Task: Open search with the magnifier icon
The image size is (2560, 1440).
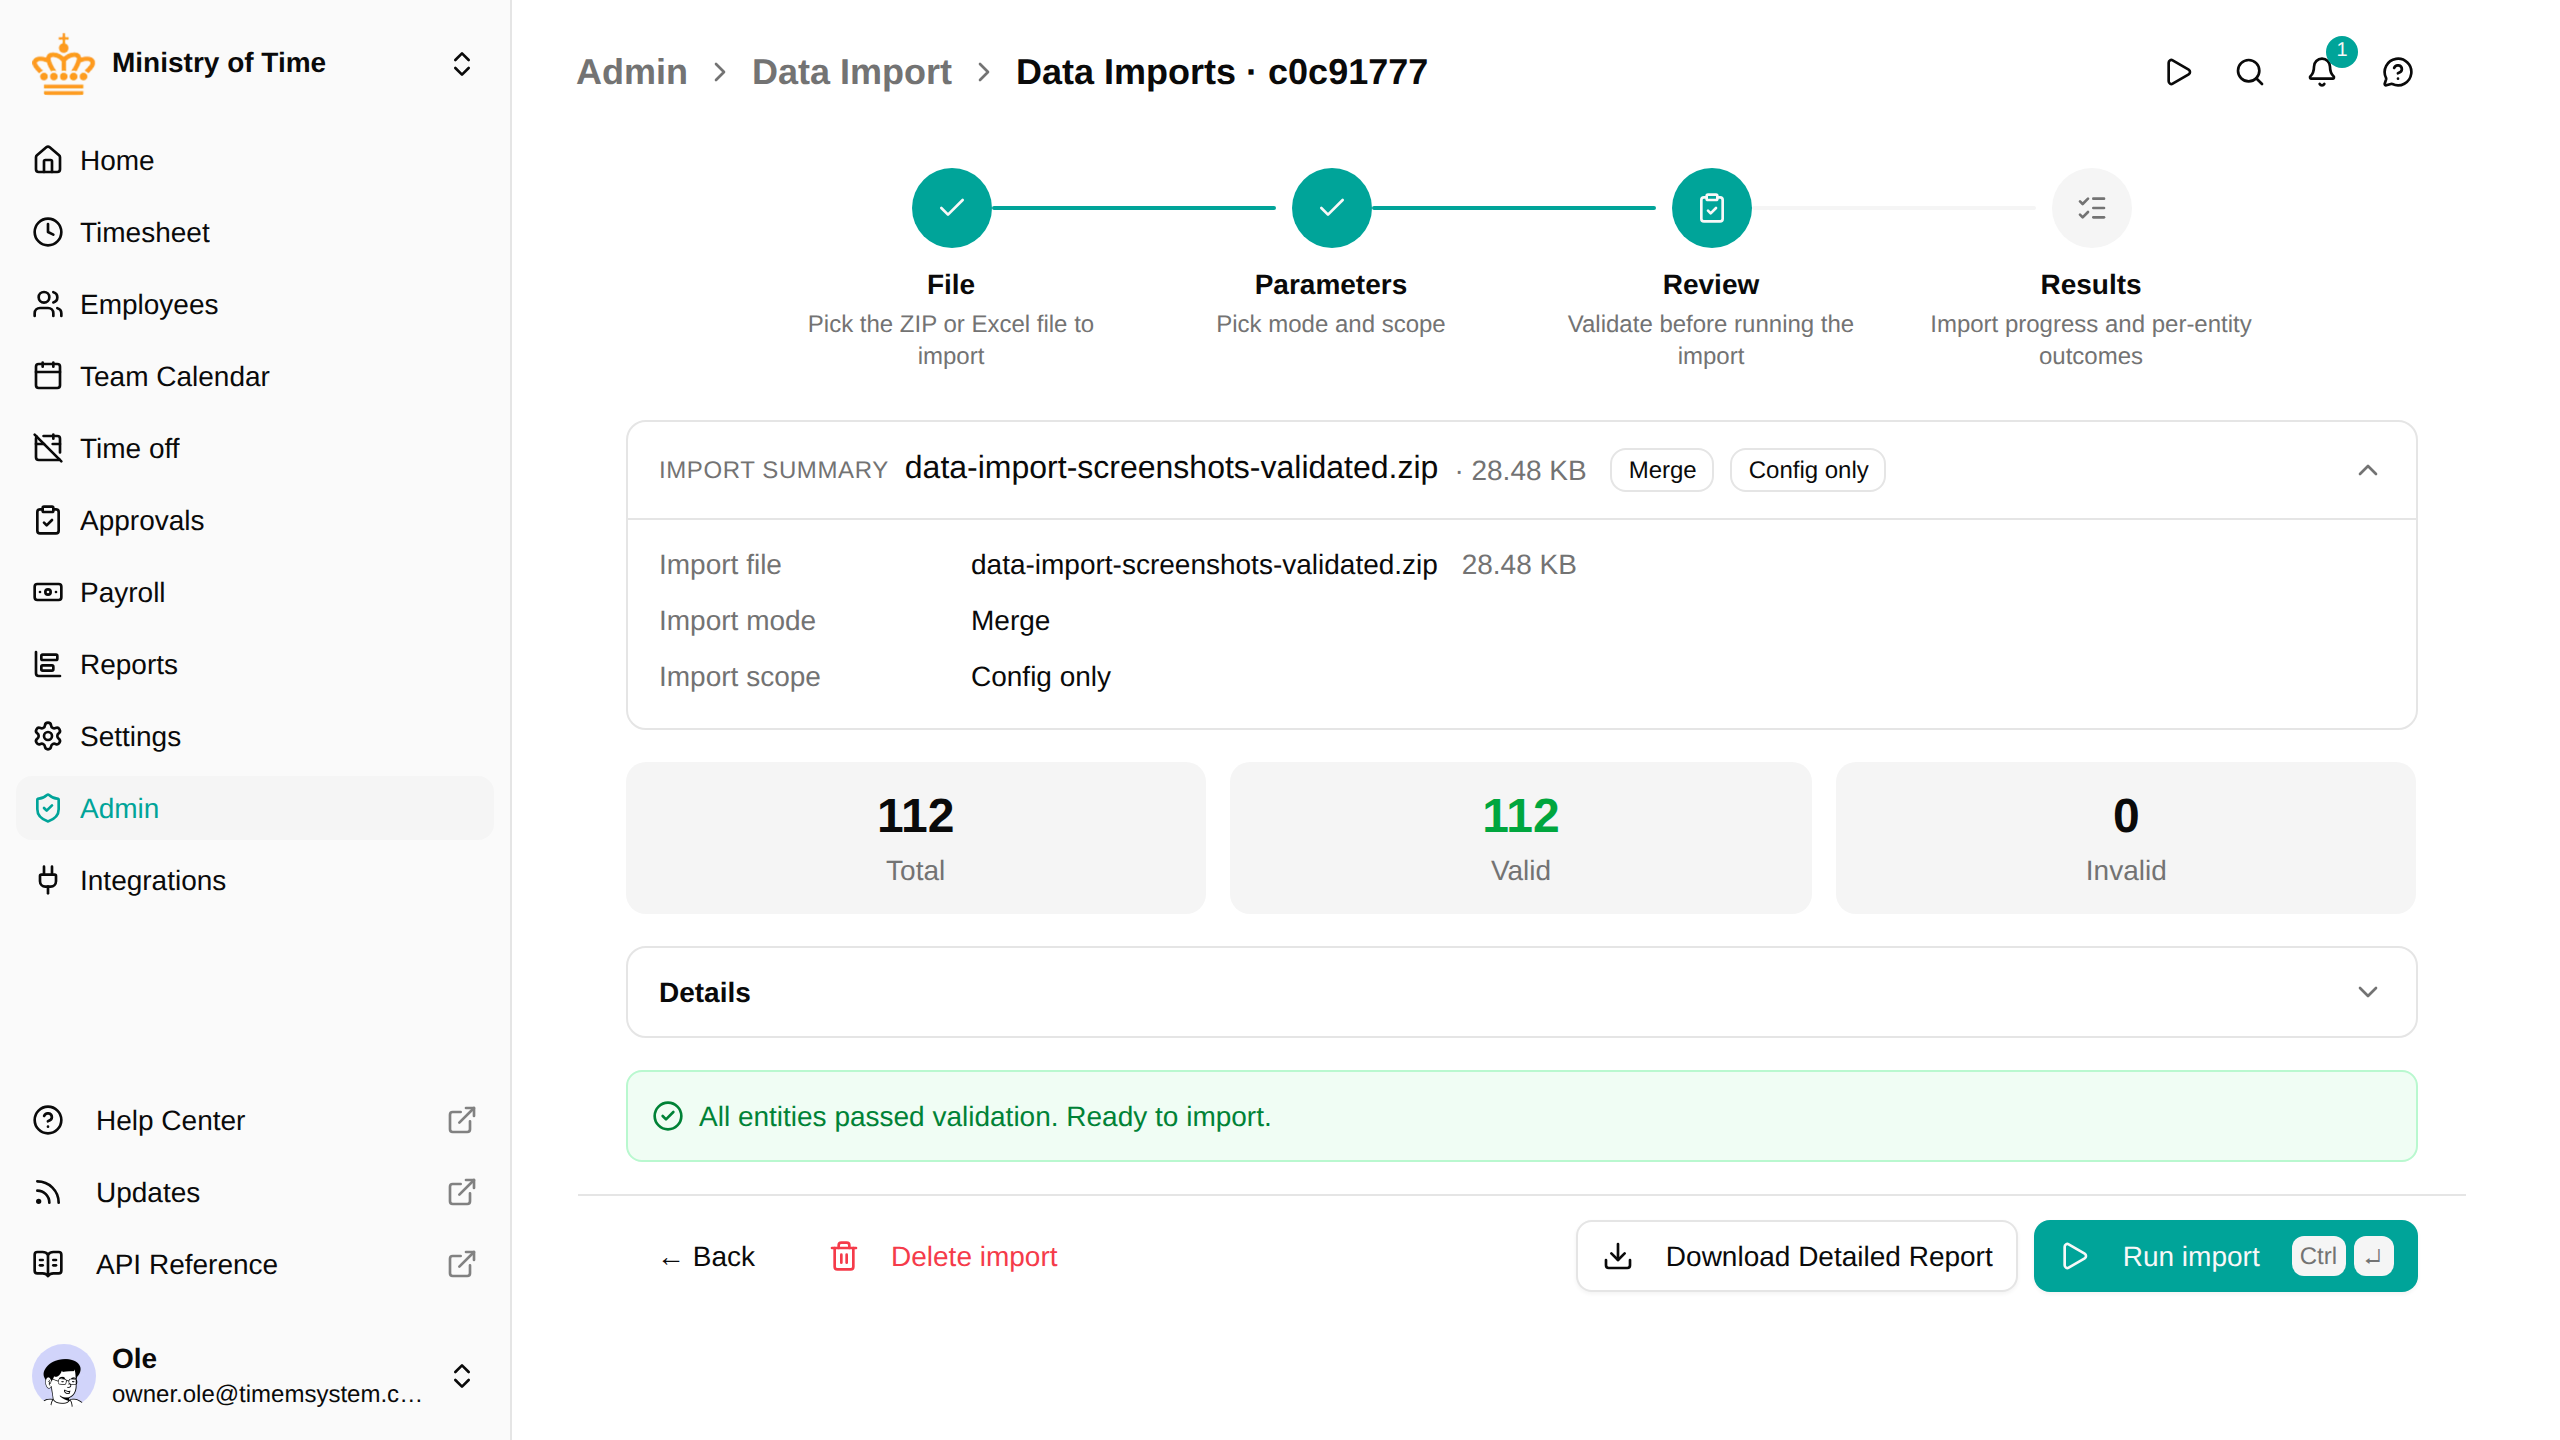Action: (x=2250, y=72)
